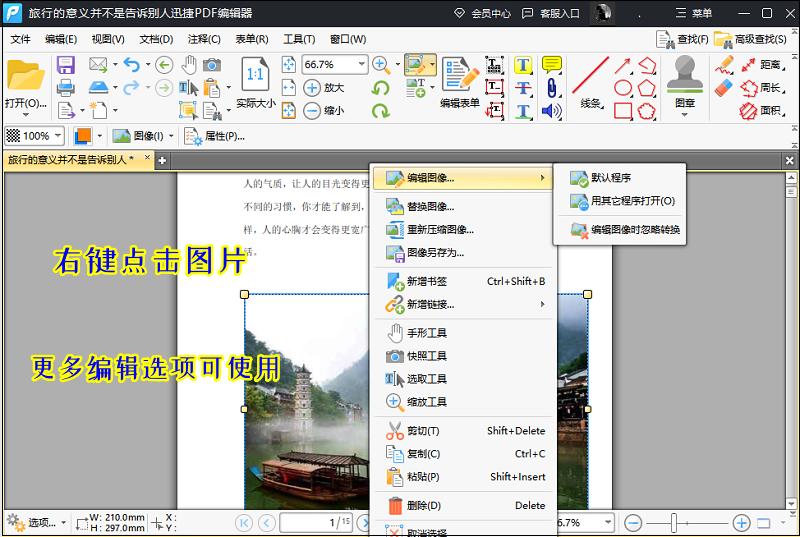Measure area with 面积 tool
Image resolution: width=800 pixels, height=537 pixels.
[762, 110]
